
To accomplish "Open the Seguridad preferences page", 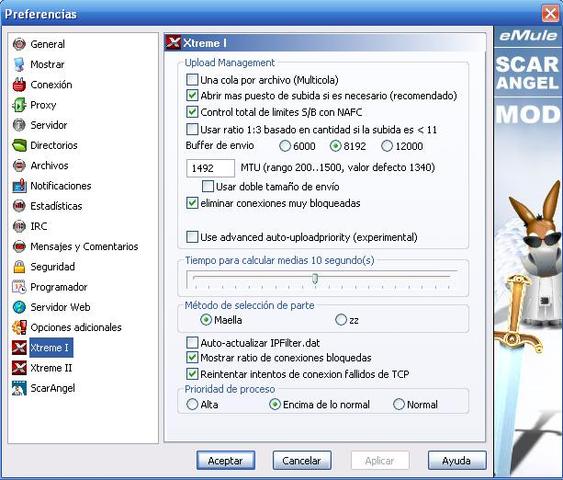I will tap(53, 267).
